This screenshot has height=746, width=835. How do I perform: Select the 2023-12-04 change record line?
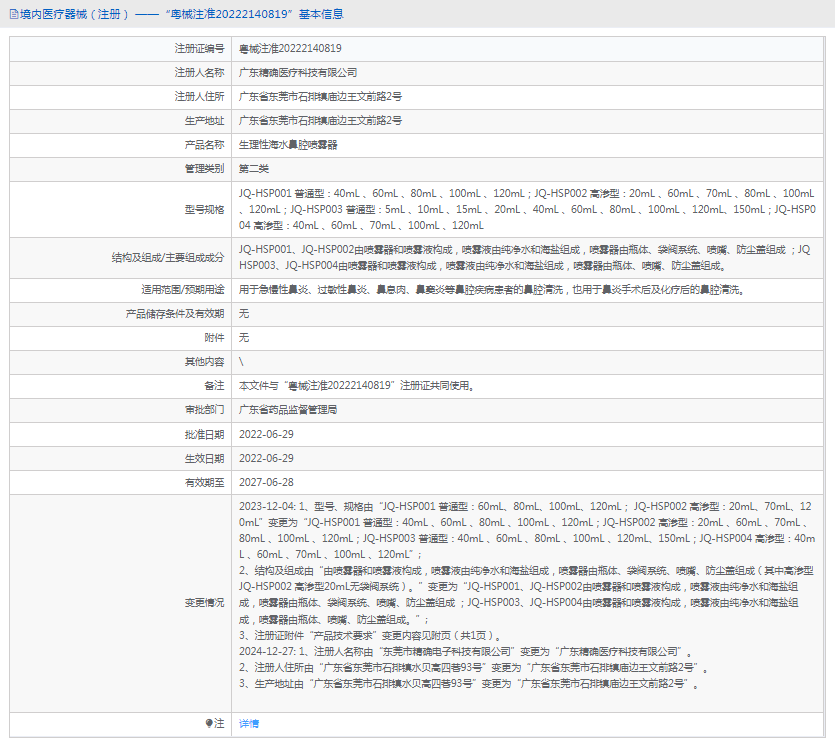(x=526, y=530)
